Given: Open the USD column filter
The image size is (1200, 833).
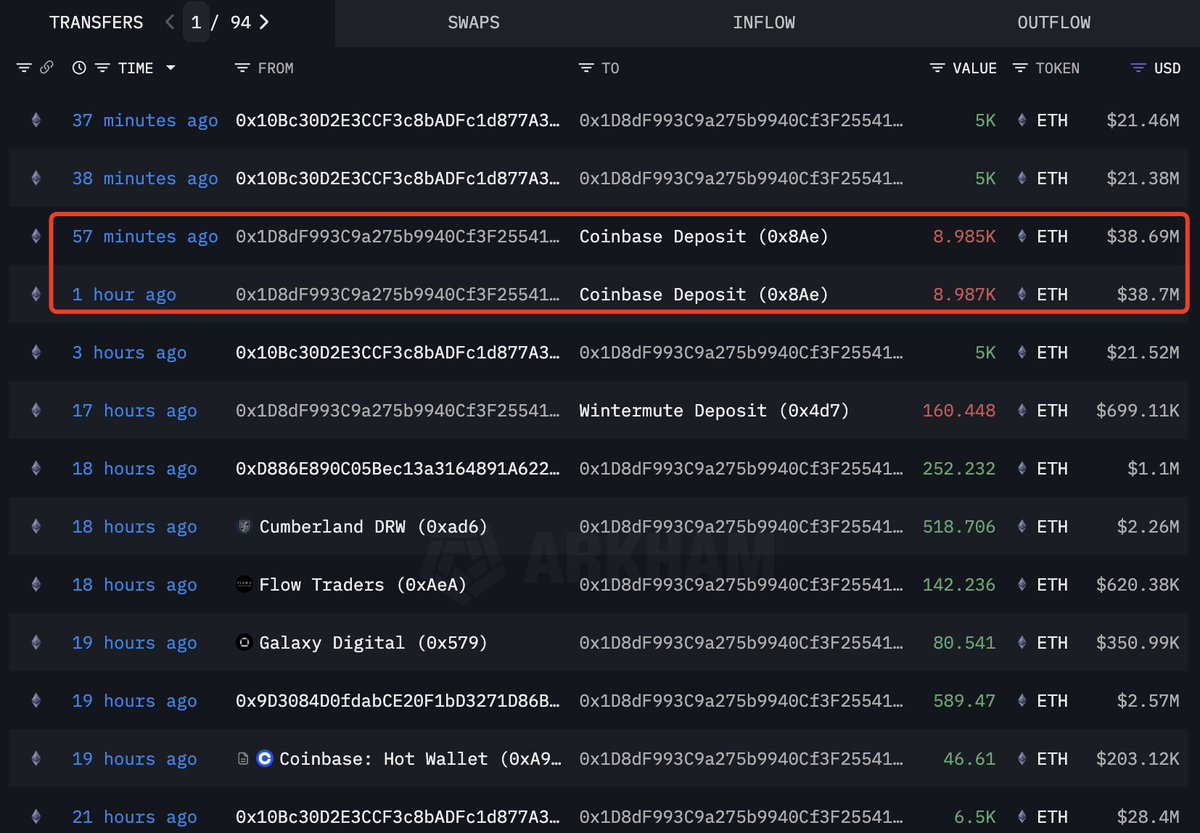Looking at the screenshot, I should pos(1138,68).
